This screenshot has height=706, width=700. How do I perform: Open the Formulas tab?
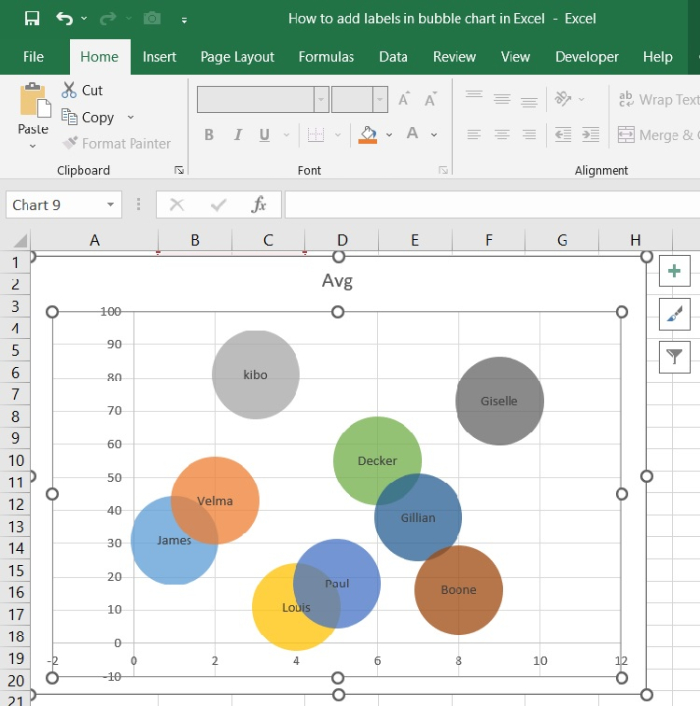click(326, 57)
